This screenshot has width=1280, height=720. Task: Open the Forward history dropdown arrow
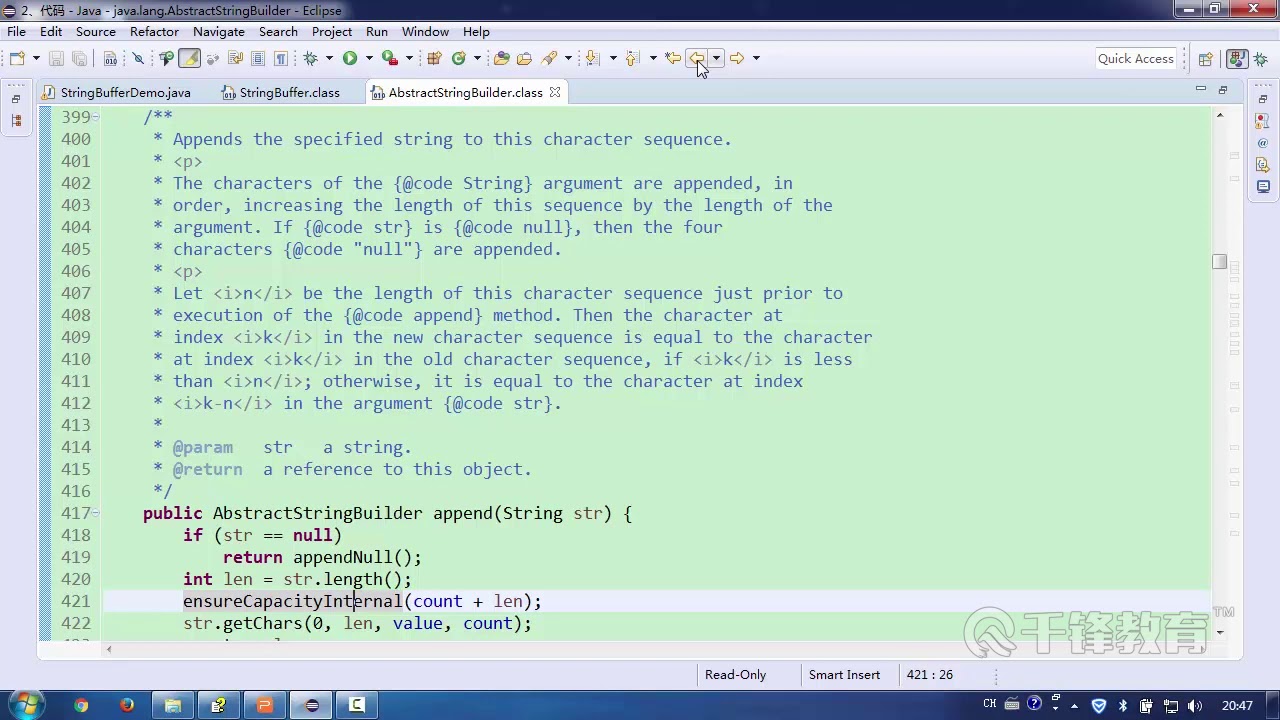756,58
